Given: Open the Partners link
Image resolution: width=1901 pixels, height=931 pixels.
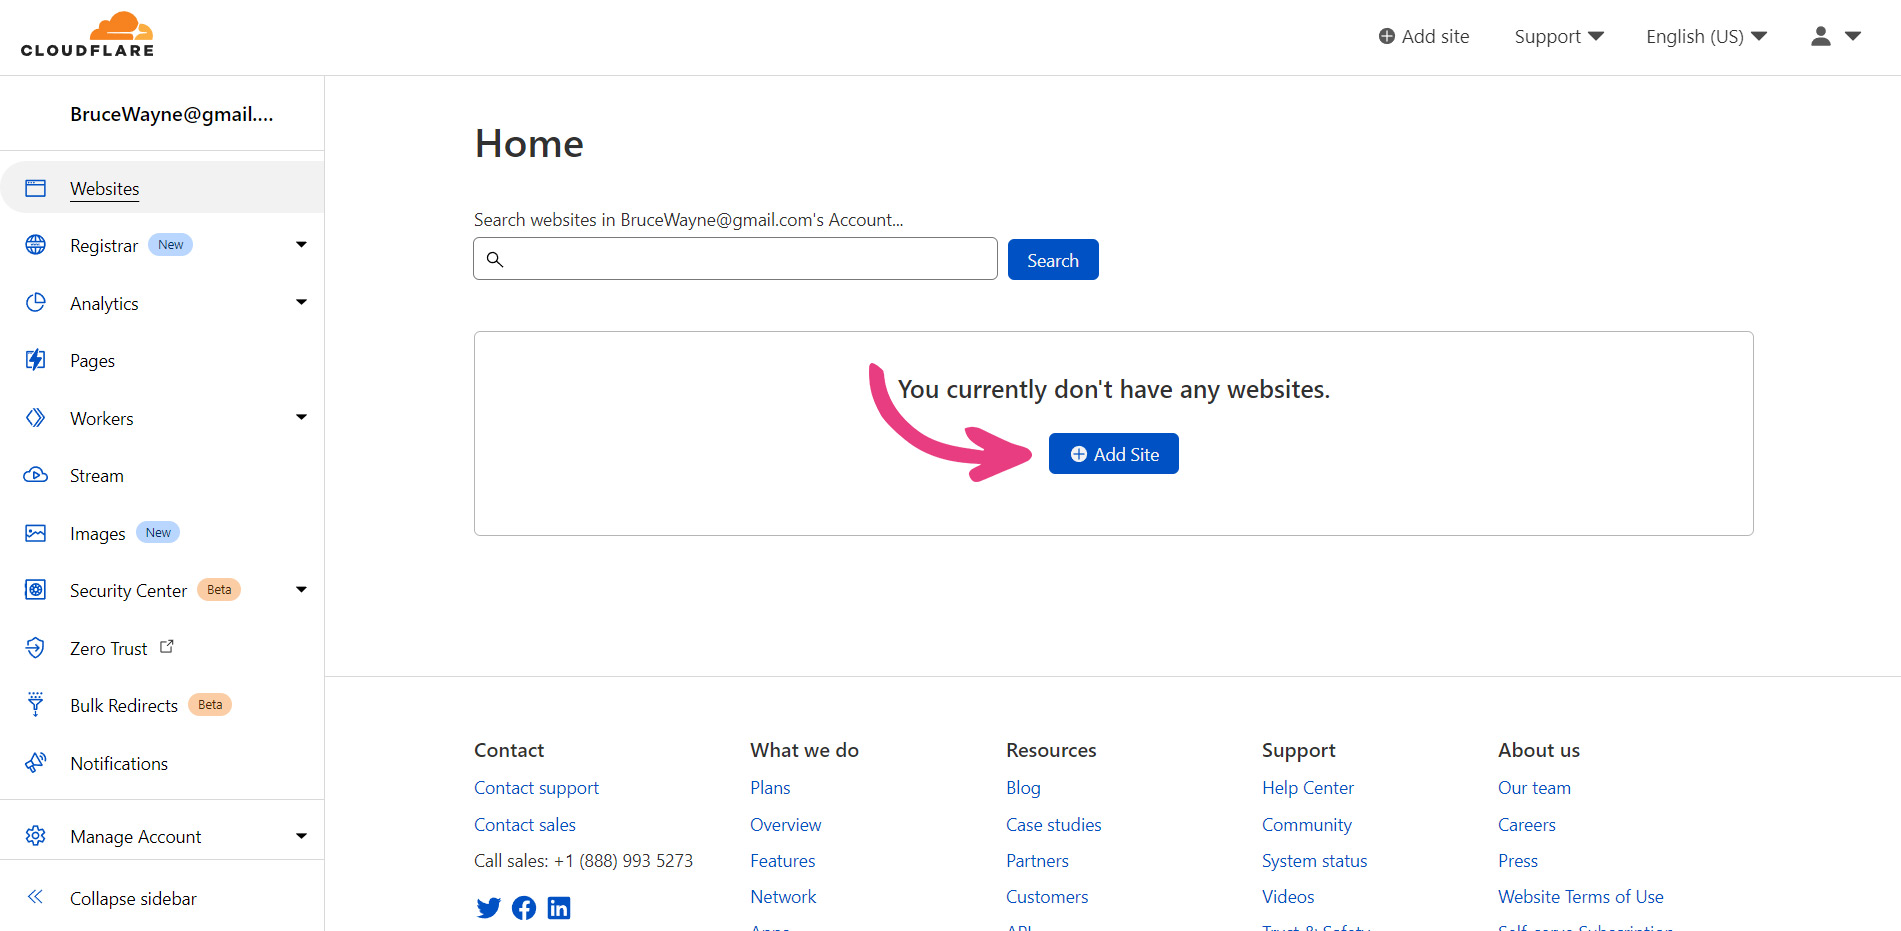Looking at the screenshot, I should [1037, 861].
